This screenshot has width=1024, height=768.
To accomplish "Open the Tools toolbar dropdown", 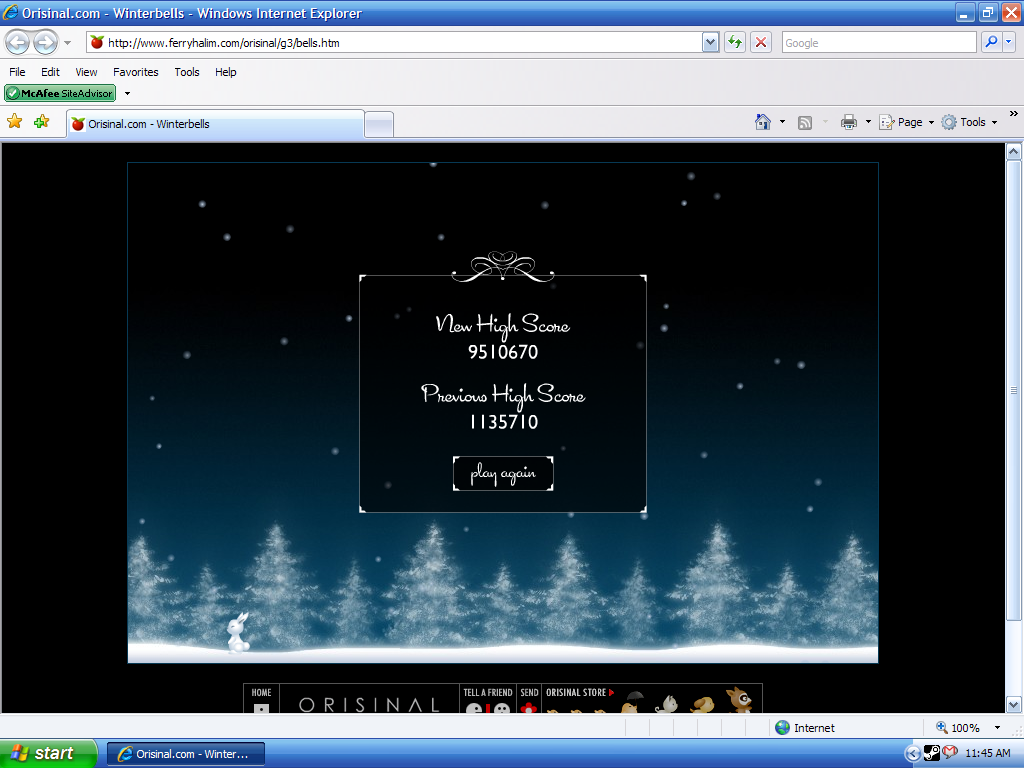I will click(970, 122).
